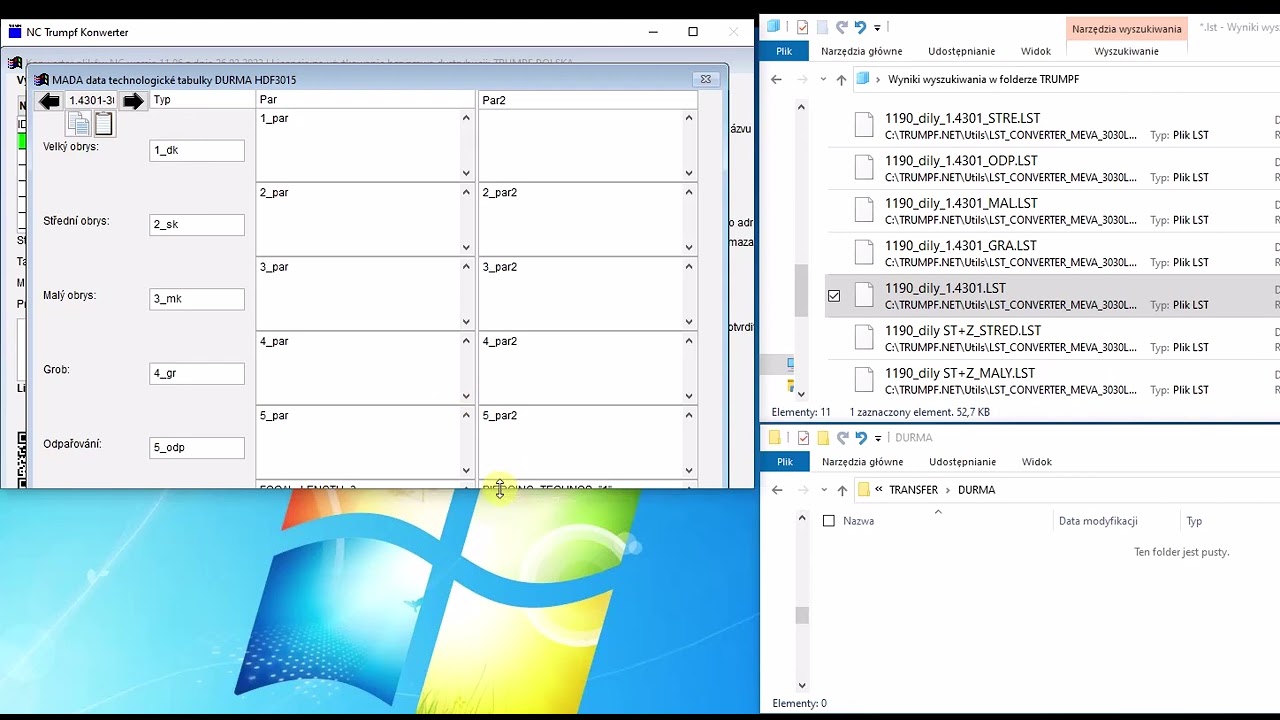Click the breadcrumb chevron before Wyniki wyszukiwania
The image size is (1280, 720).
[x=878, y=79]
